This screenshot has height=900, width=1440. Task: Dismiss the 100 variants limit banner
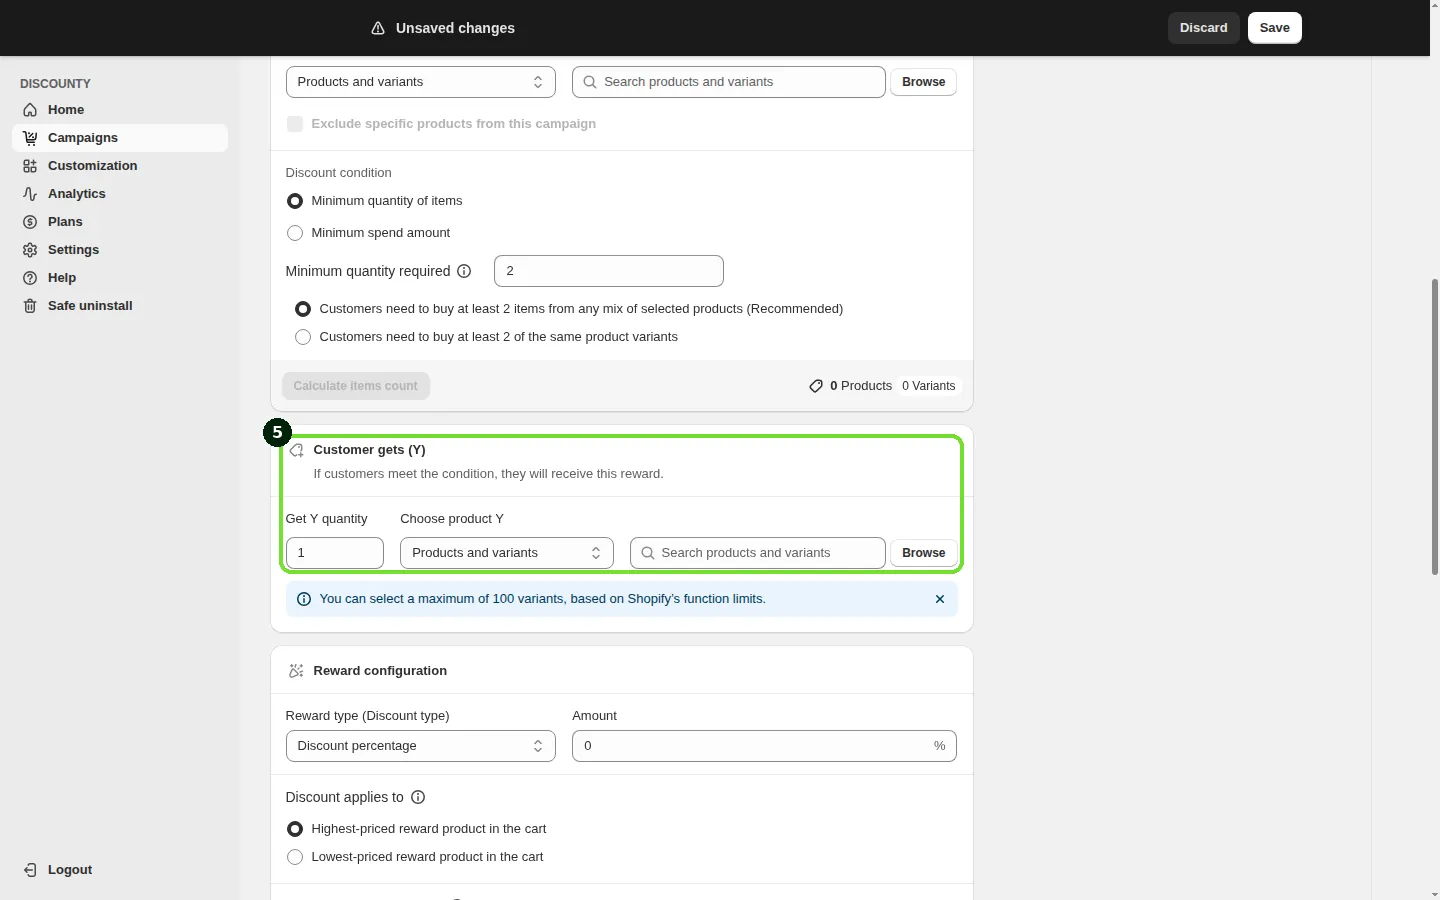click(x=940, y=599)
